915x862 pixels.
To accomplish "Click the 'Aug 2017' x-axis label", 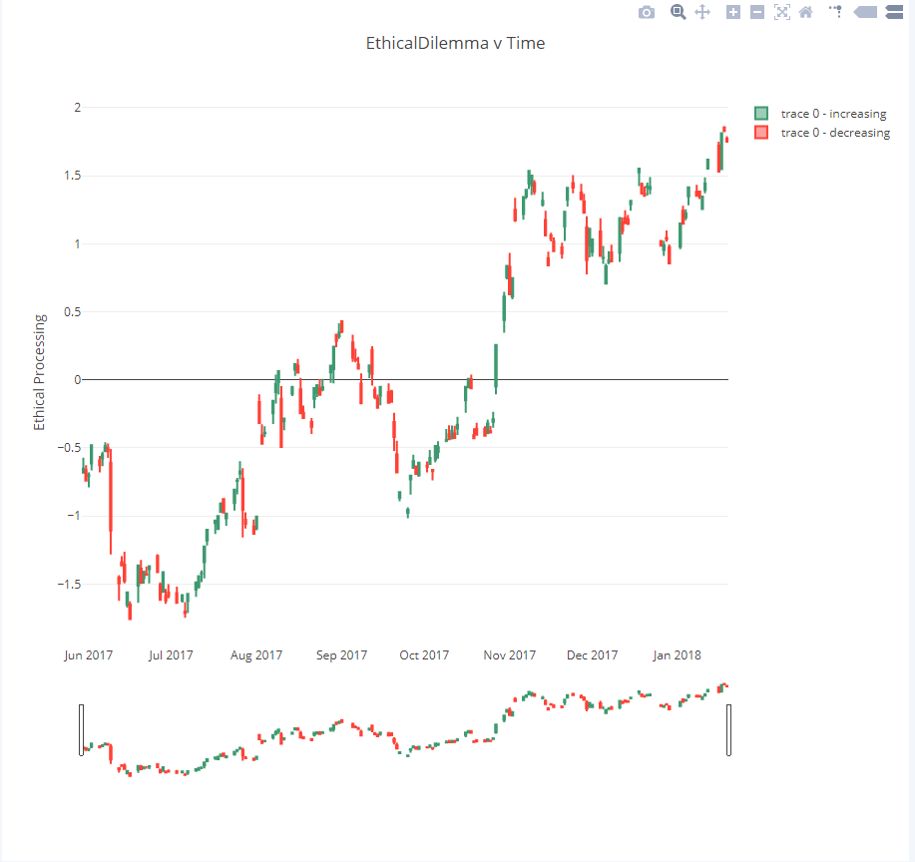I will (x=256, y=655).
